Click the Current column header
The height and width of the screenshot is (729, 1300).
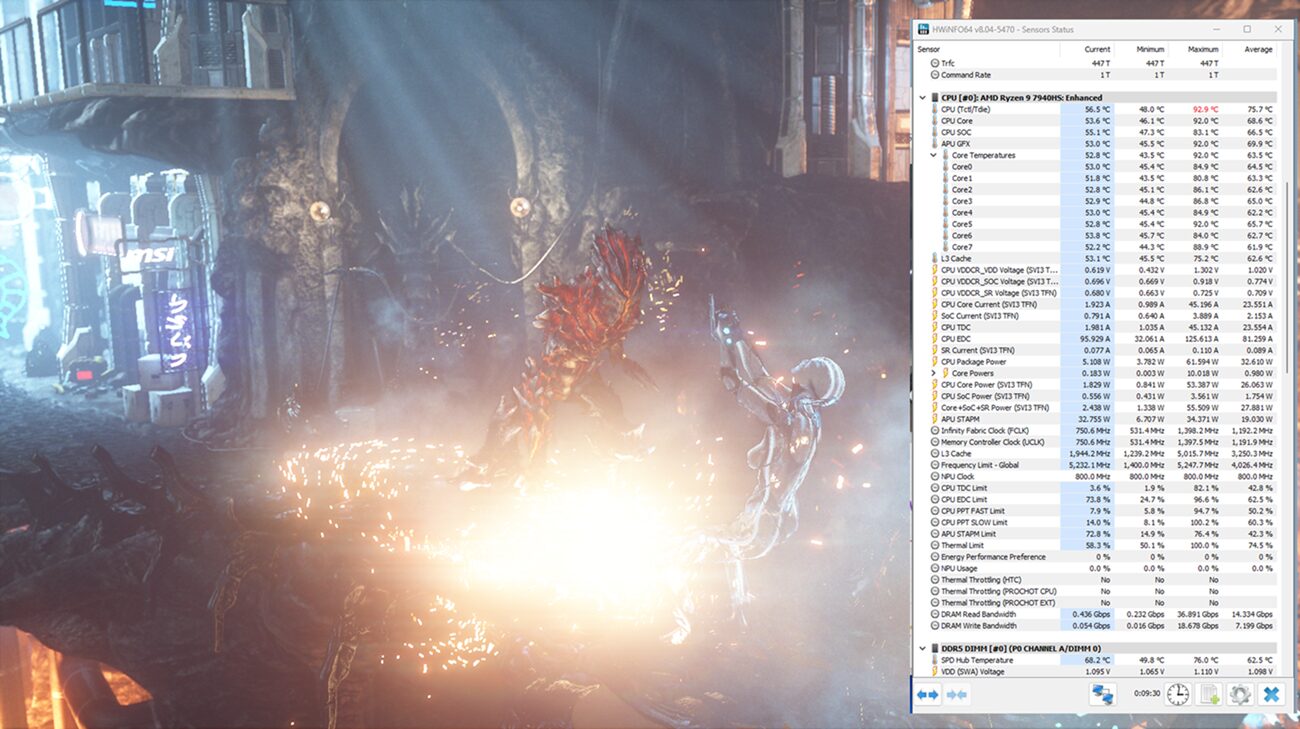pos(1087,49)
